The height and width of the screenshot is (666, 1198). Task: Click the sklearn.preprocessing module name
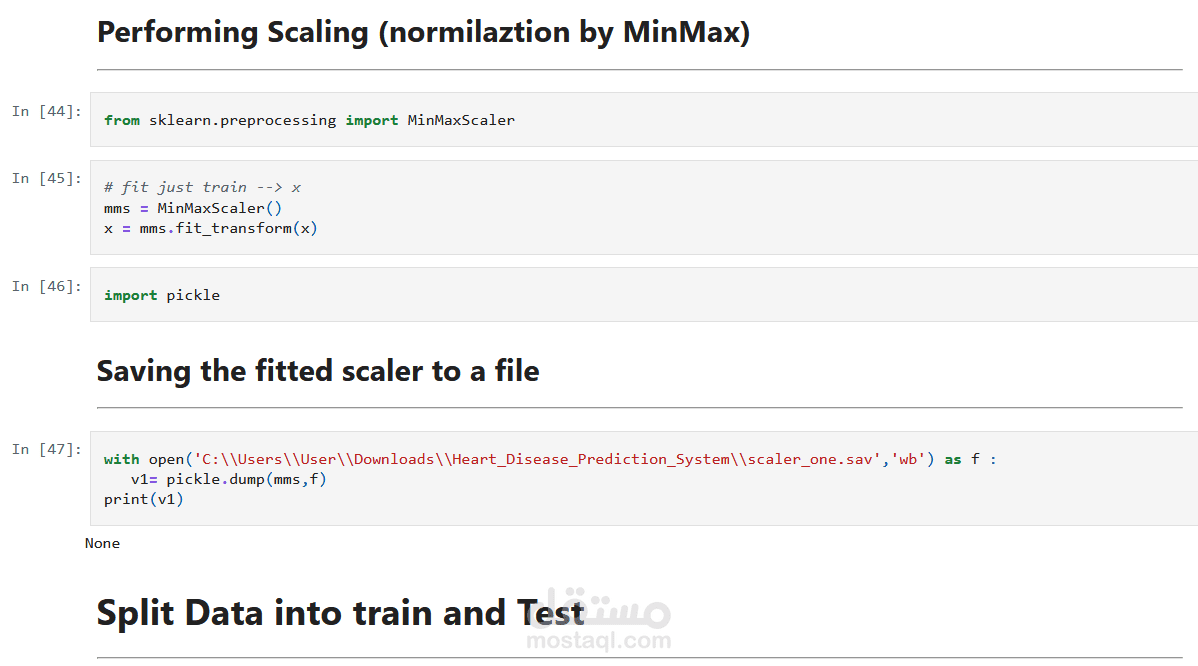pos(242,120)
